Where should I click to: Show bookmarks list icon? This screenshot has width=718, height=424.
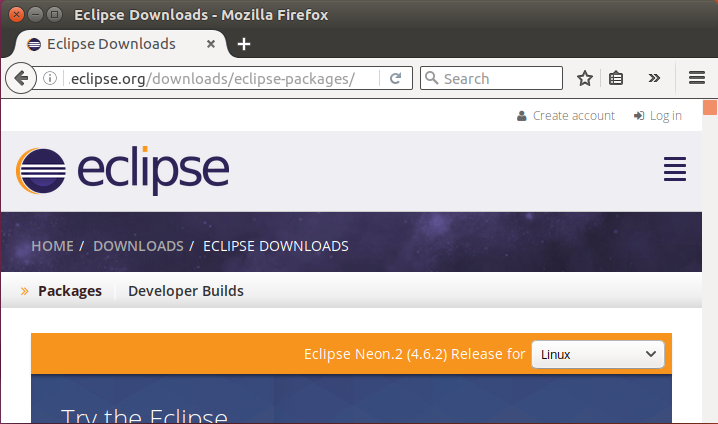click(616, 78)
